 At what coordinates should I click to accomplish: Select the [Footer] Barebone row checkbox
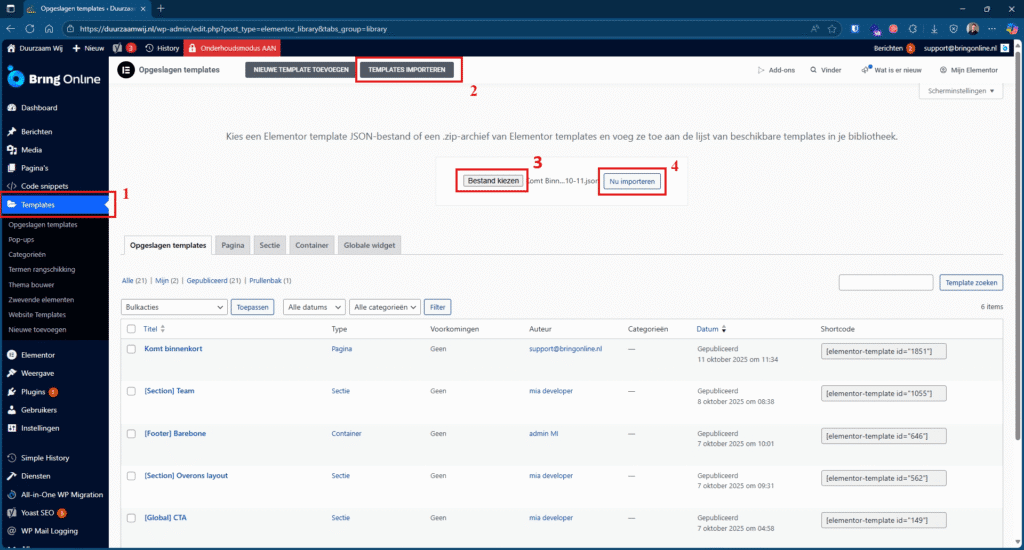coord(131,434)
